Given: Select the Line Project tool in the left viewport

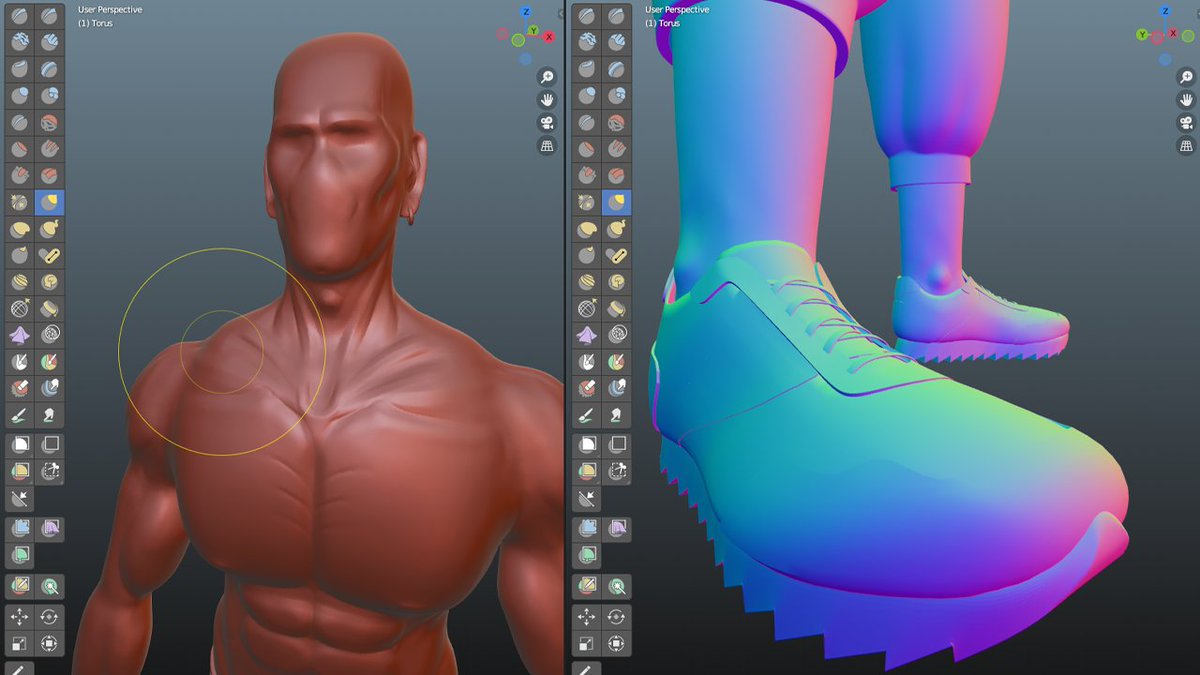Looking at the screenshot, I should click(x=19, y=498).
